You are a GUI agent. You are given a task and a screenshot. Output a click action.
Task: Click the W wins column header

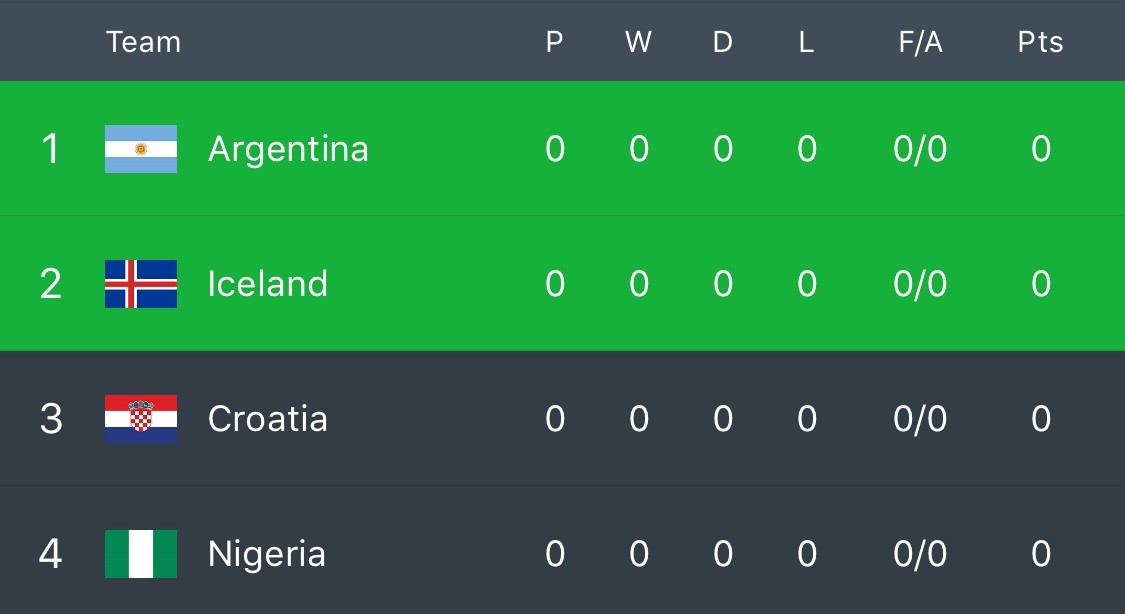638,42
